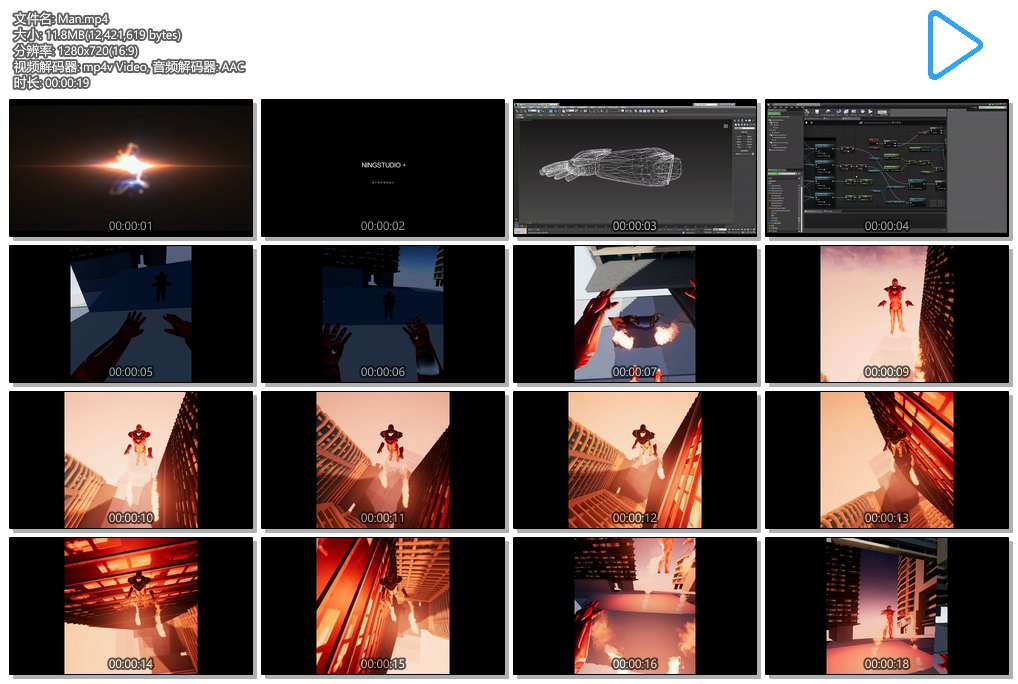Open the frame thumbnail stamped 00:00:16

pyautogui.click(x=635, y=606)
